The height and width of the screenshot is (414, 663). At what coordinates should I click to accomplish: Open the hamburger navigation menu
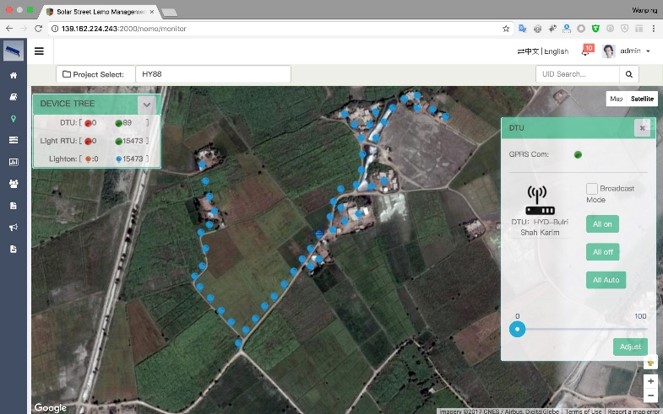tap(39, 51)
